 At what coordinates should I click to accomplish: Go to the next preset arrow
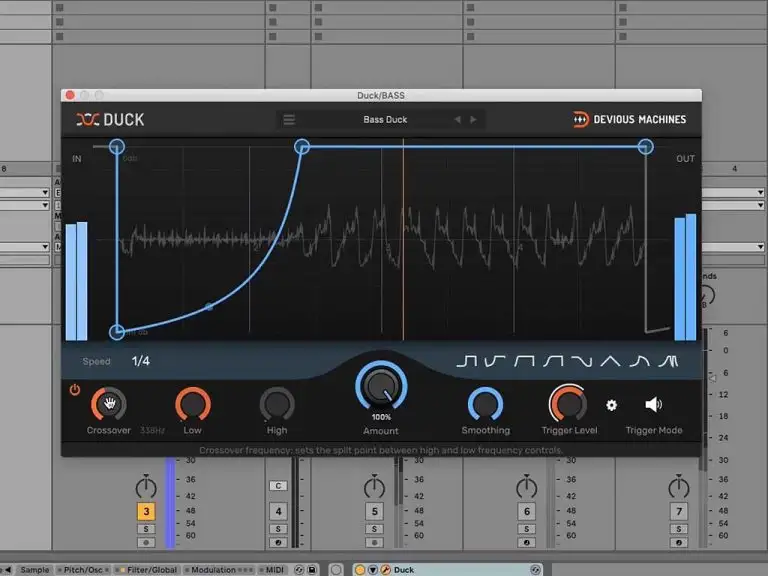[473, 120]
